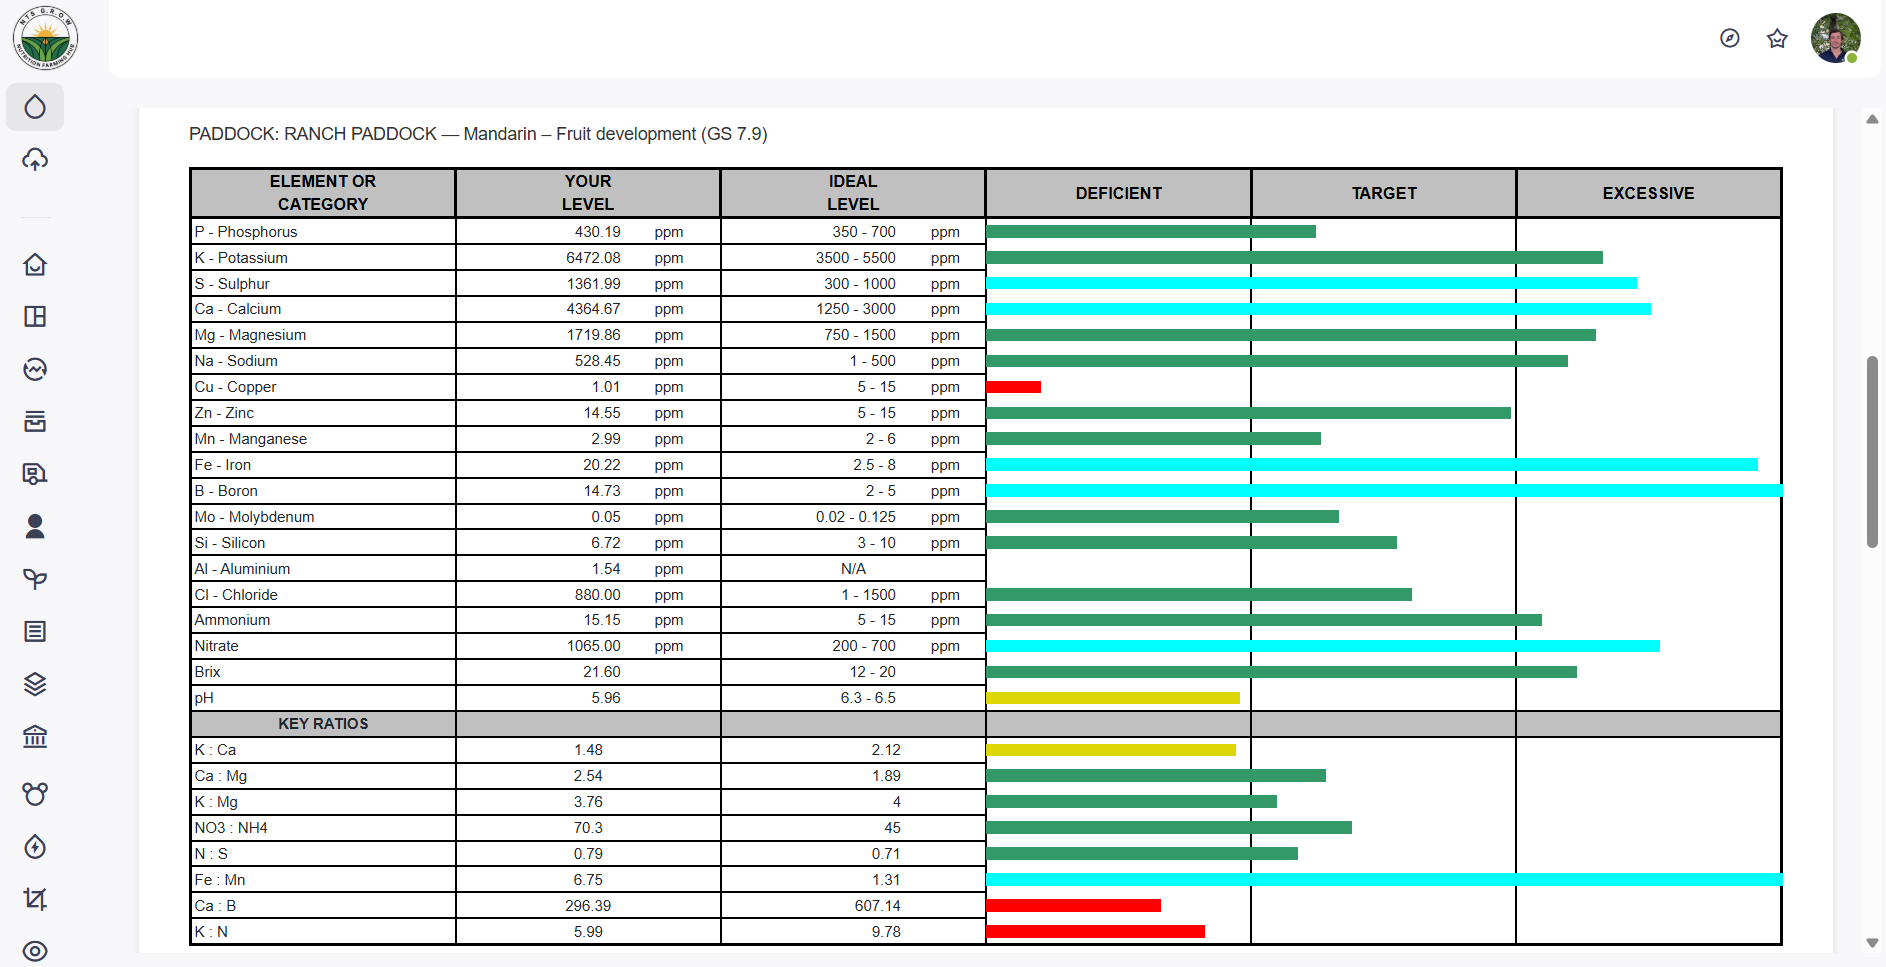Open the layout panel sidebar icon

click(x=35, y=317)
